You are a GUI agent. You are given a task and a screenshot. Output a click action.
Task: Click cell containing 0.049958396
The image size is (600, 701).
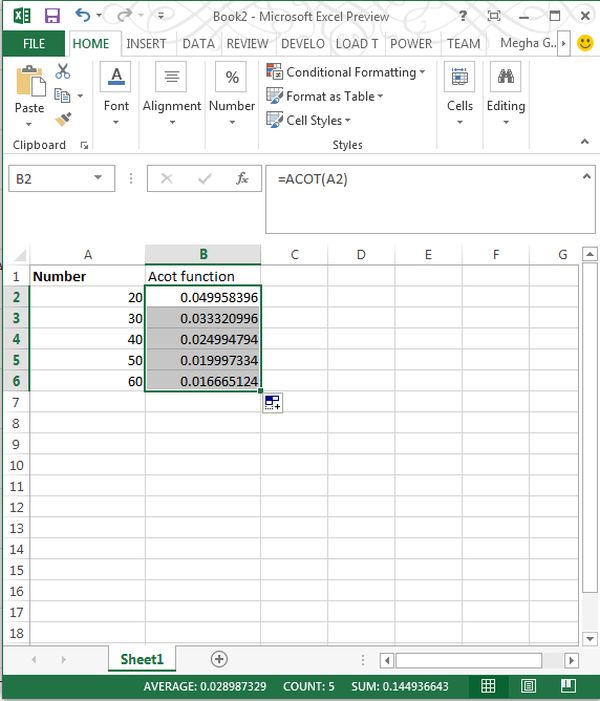203,297
